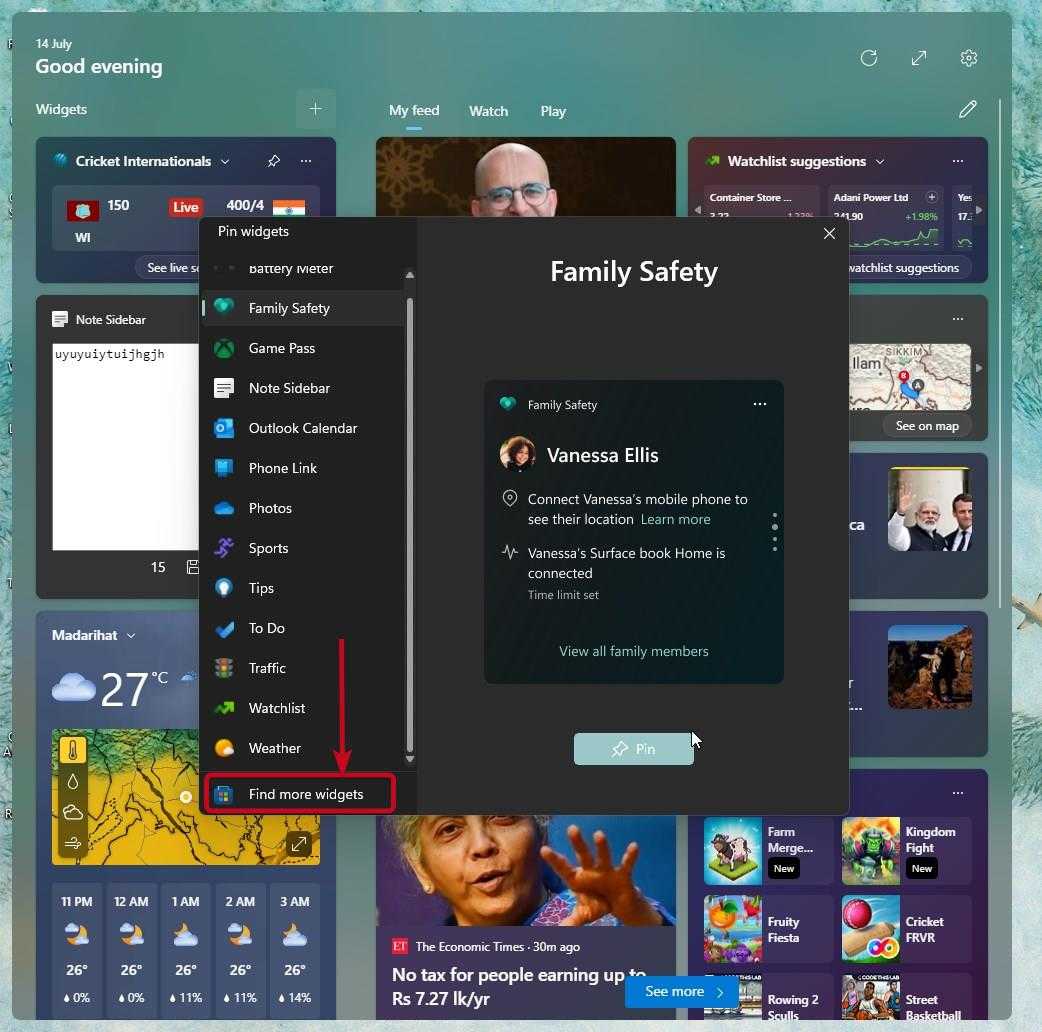1042x1032 pixels.
Task: Open Find more widgets
Action: tap(300, 794)
